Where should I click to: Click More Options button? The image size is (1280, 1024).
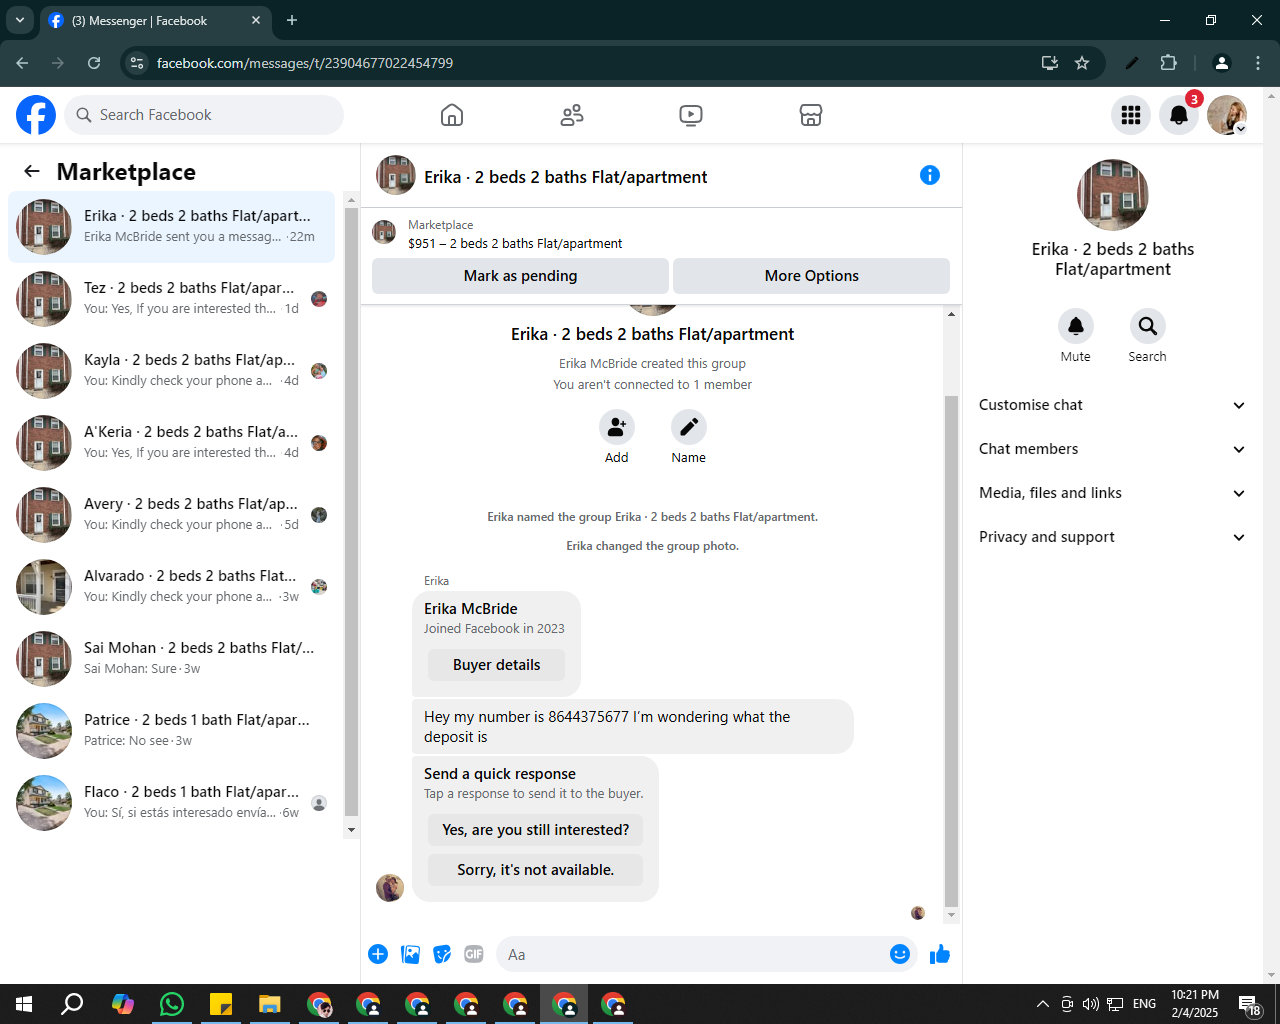click(811, 276)
